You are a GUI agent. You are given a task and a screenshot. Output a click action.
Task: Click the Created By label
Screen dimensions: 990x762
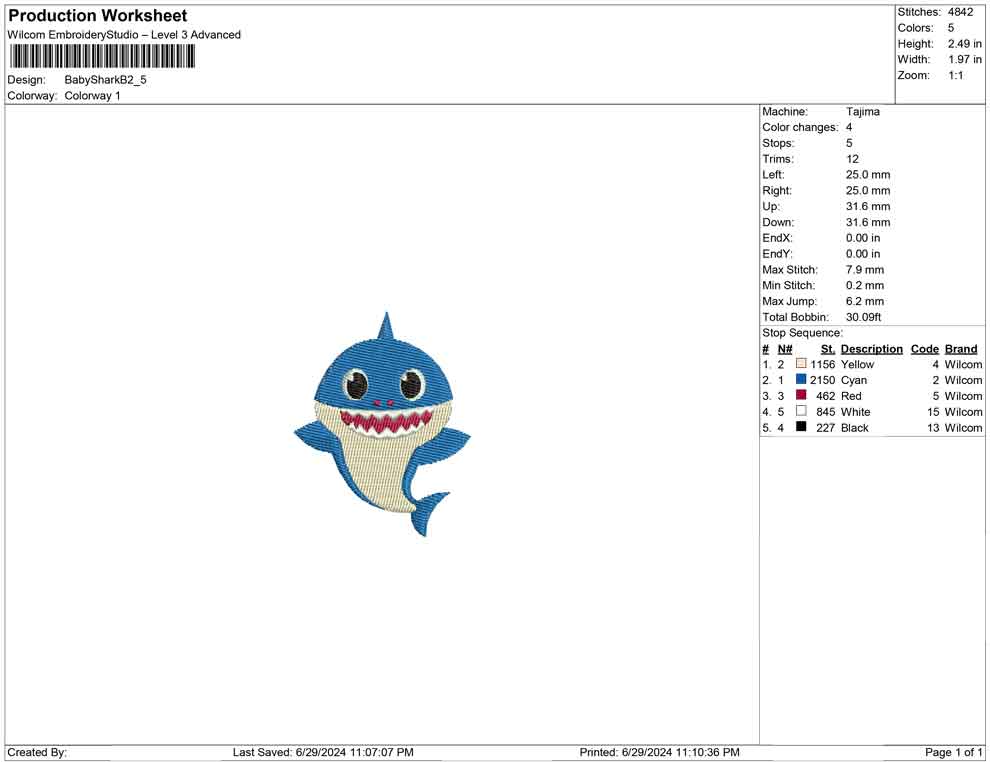pyautogui.click(x=37, y=752)
